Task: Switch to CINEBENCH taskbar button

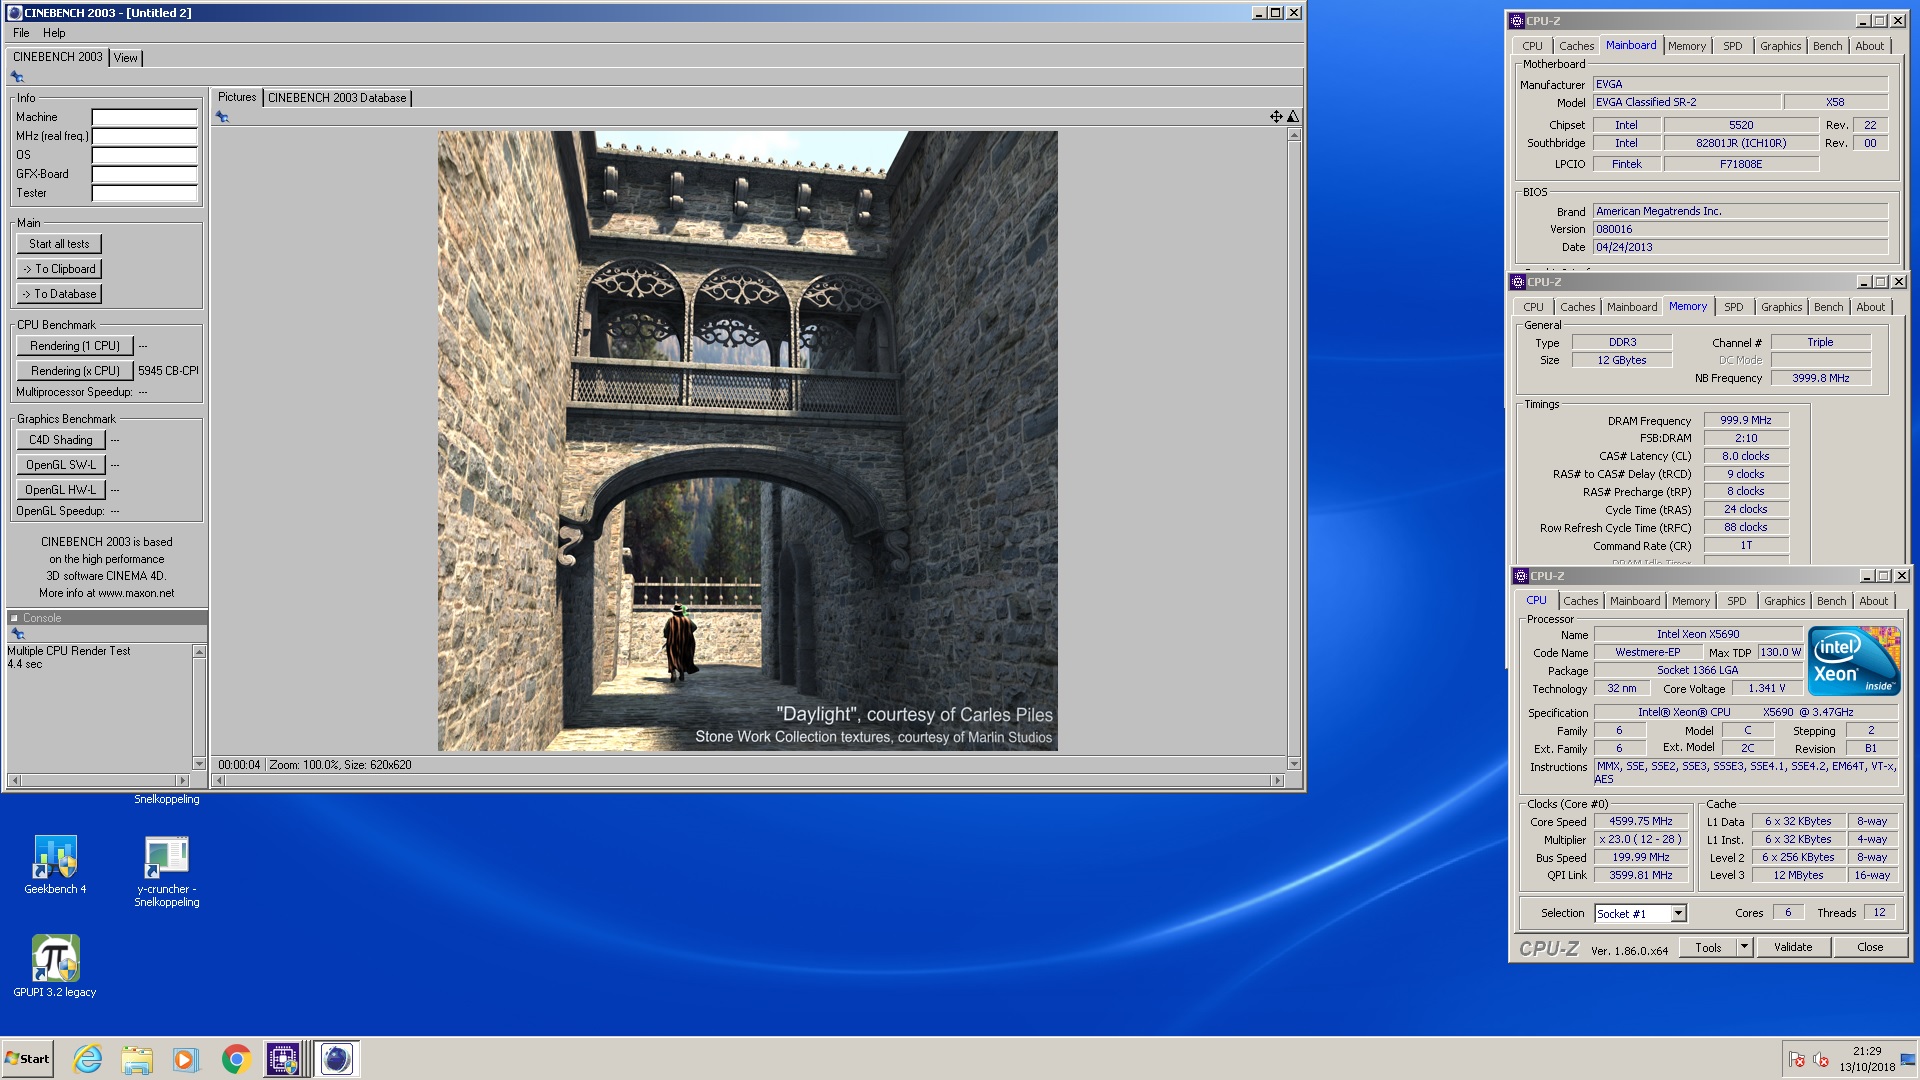Action: pyautogui.click(x=337, y=1059)
